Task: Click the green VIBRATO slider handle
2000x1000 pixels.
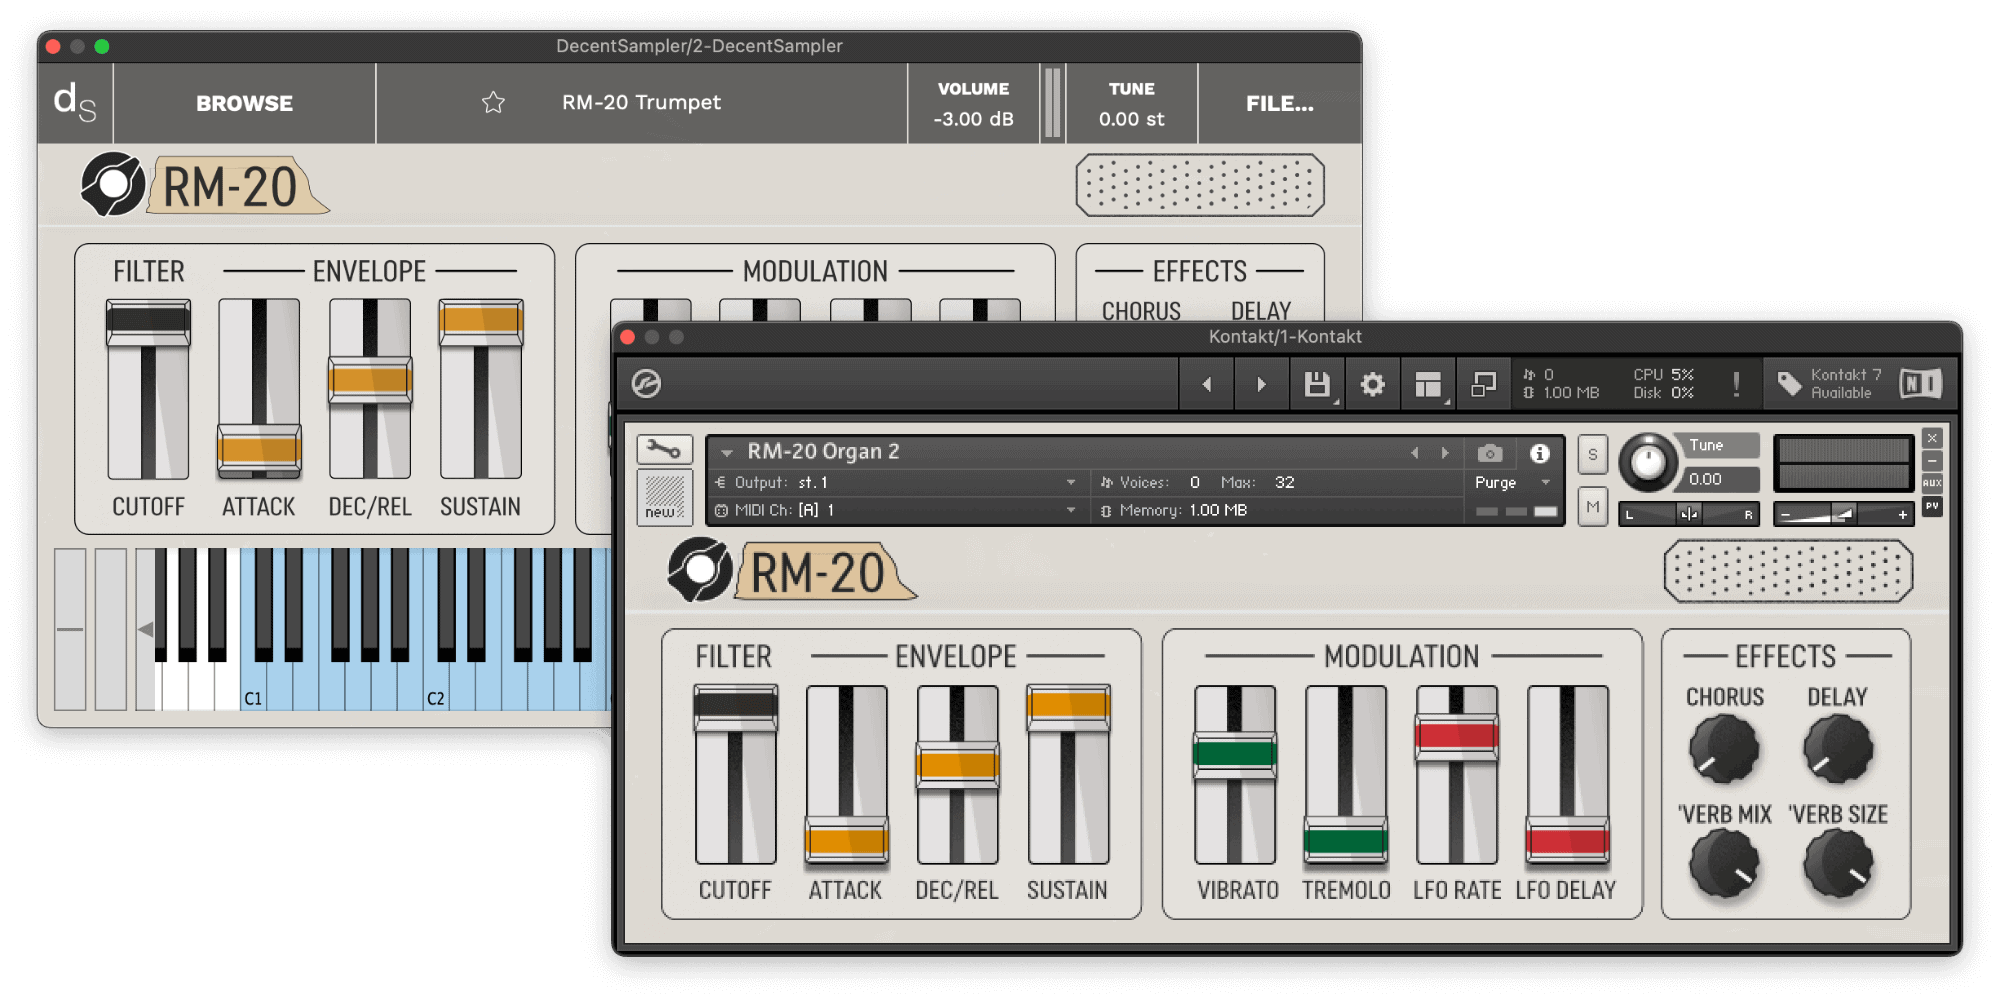Action: [1235, 754]
